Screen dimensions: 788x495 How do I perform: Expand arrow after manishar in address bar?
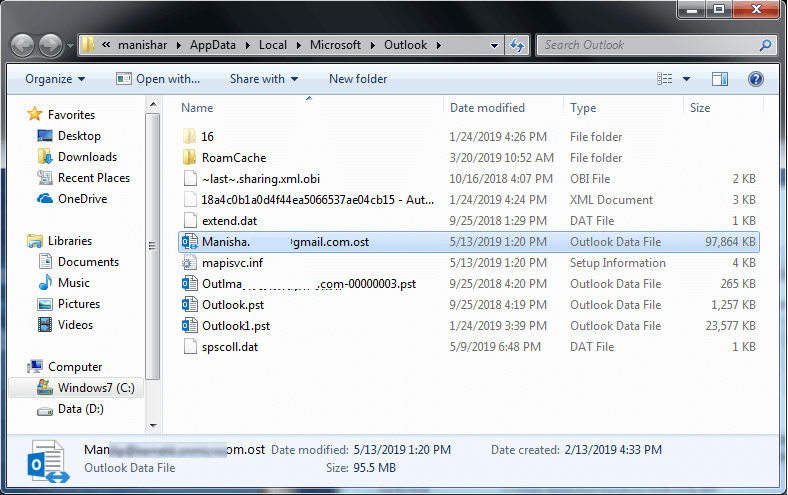179,45
